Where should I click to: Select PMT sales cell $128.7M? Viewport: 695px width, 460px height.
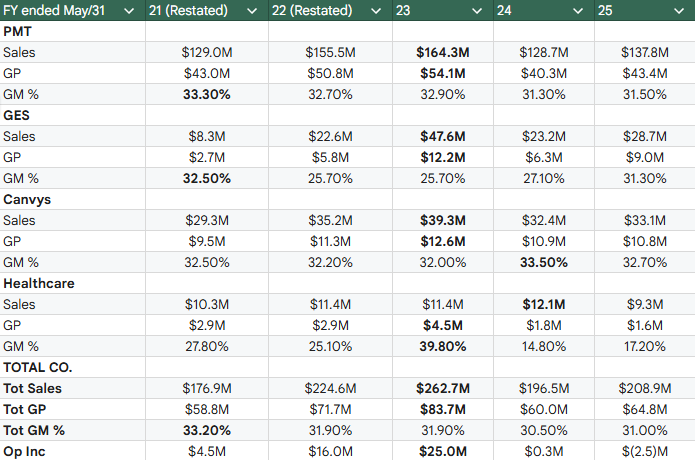pyautogui.click(x=544, y=52)
